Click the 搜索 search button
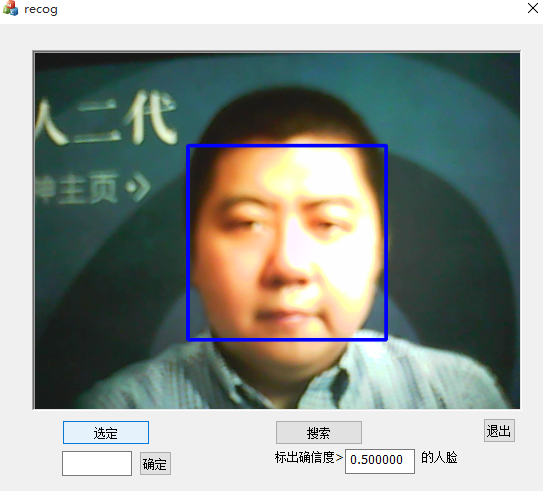 coord(319,432)
